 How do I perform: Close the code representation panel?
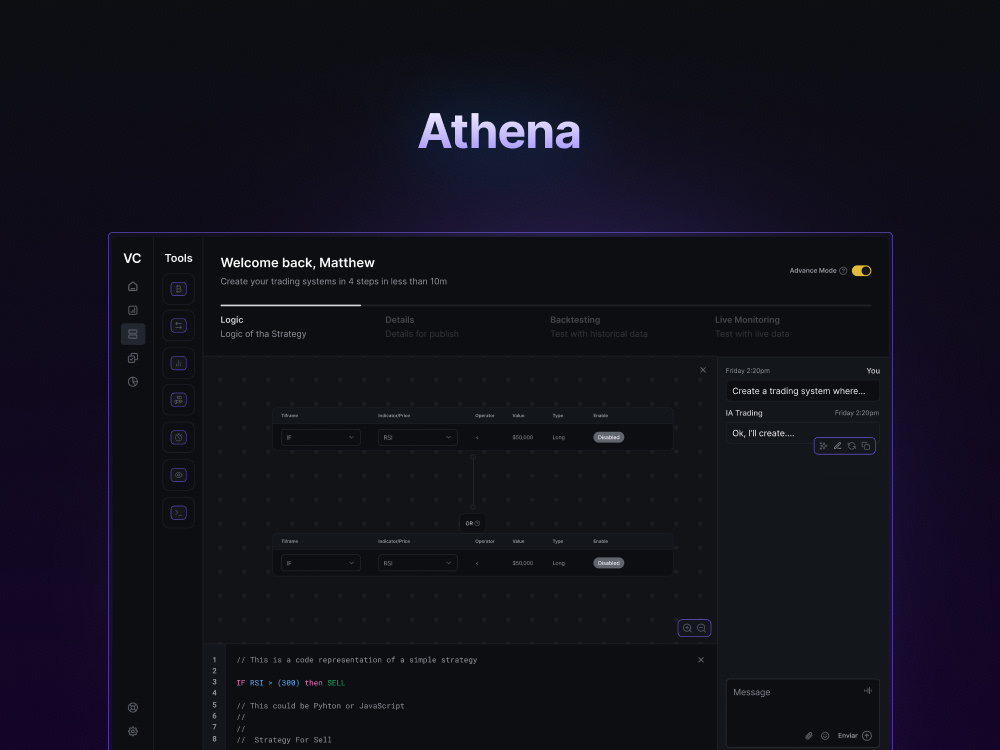[701, 660]
